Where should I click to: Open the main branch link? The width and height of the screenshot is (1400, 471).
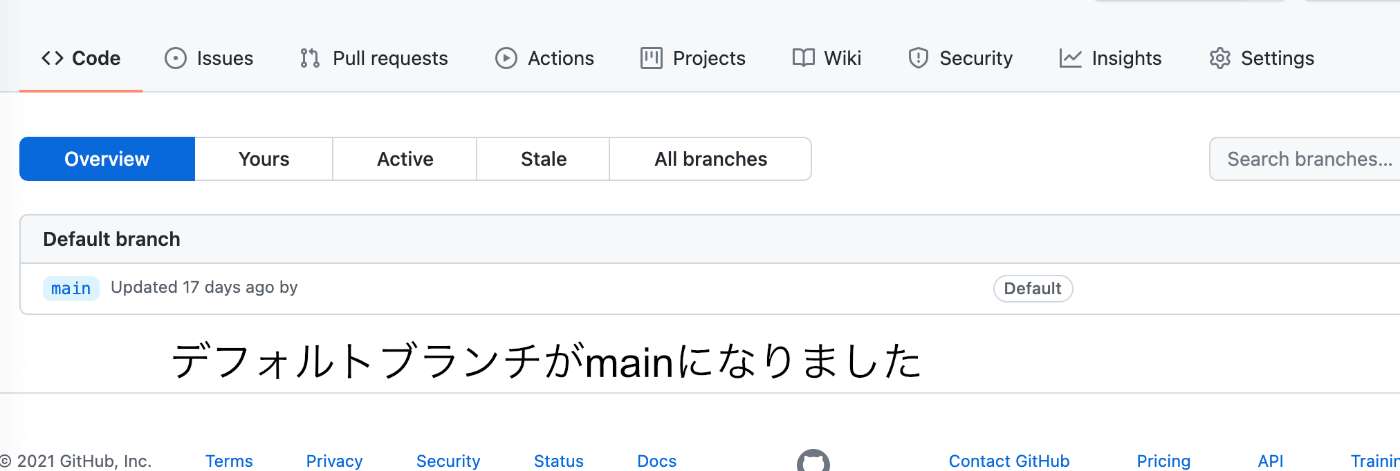point(71,288)
